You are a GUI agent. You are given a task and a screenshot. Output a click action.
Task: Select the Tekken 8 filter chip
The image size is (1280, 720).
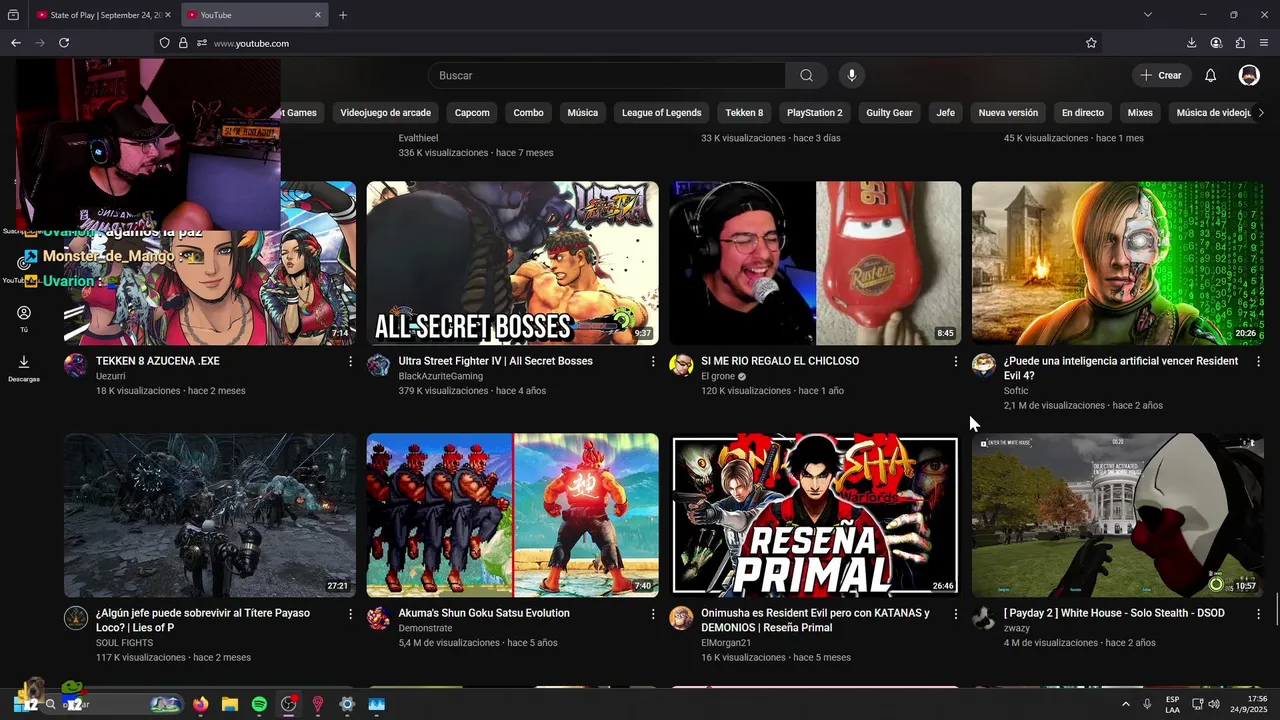click(x=744, y=113)
